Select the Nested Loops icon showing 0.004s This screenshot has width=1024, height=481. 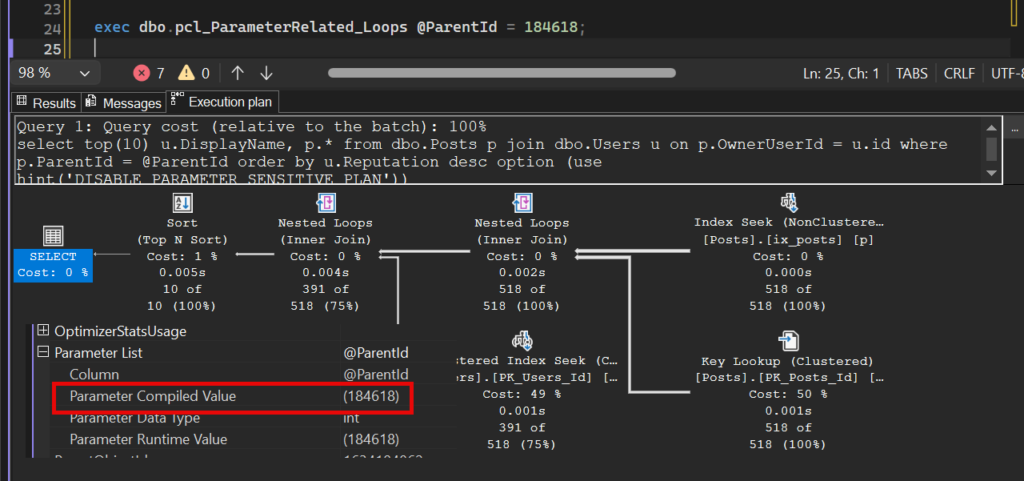[x=325, y=203]
